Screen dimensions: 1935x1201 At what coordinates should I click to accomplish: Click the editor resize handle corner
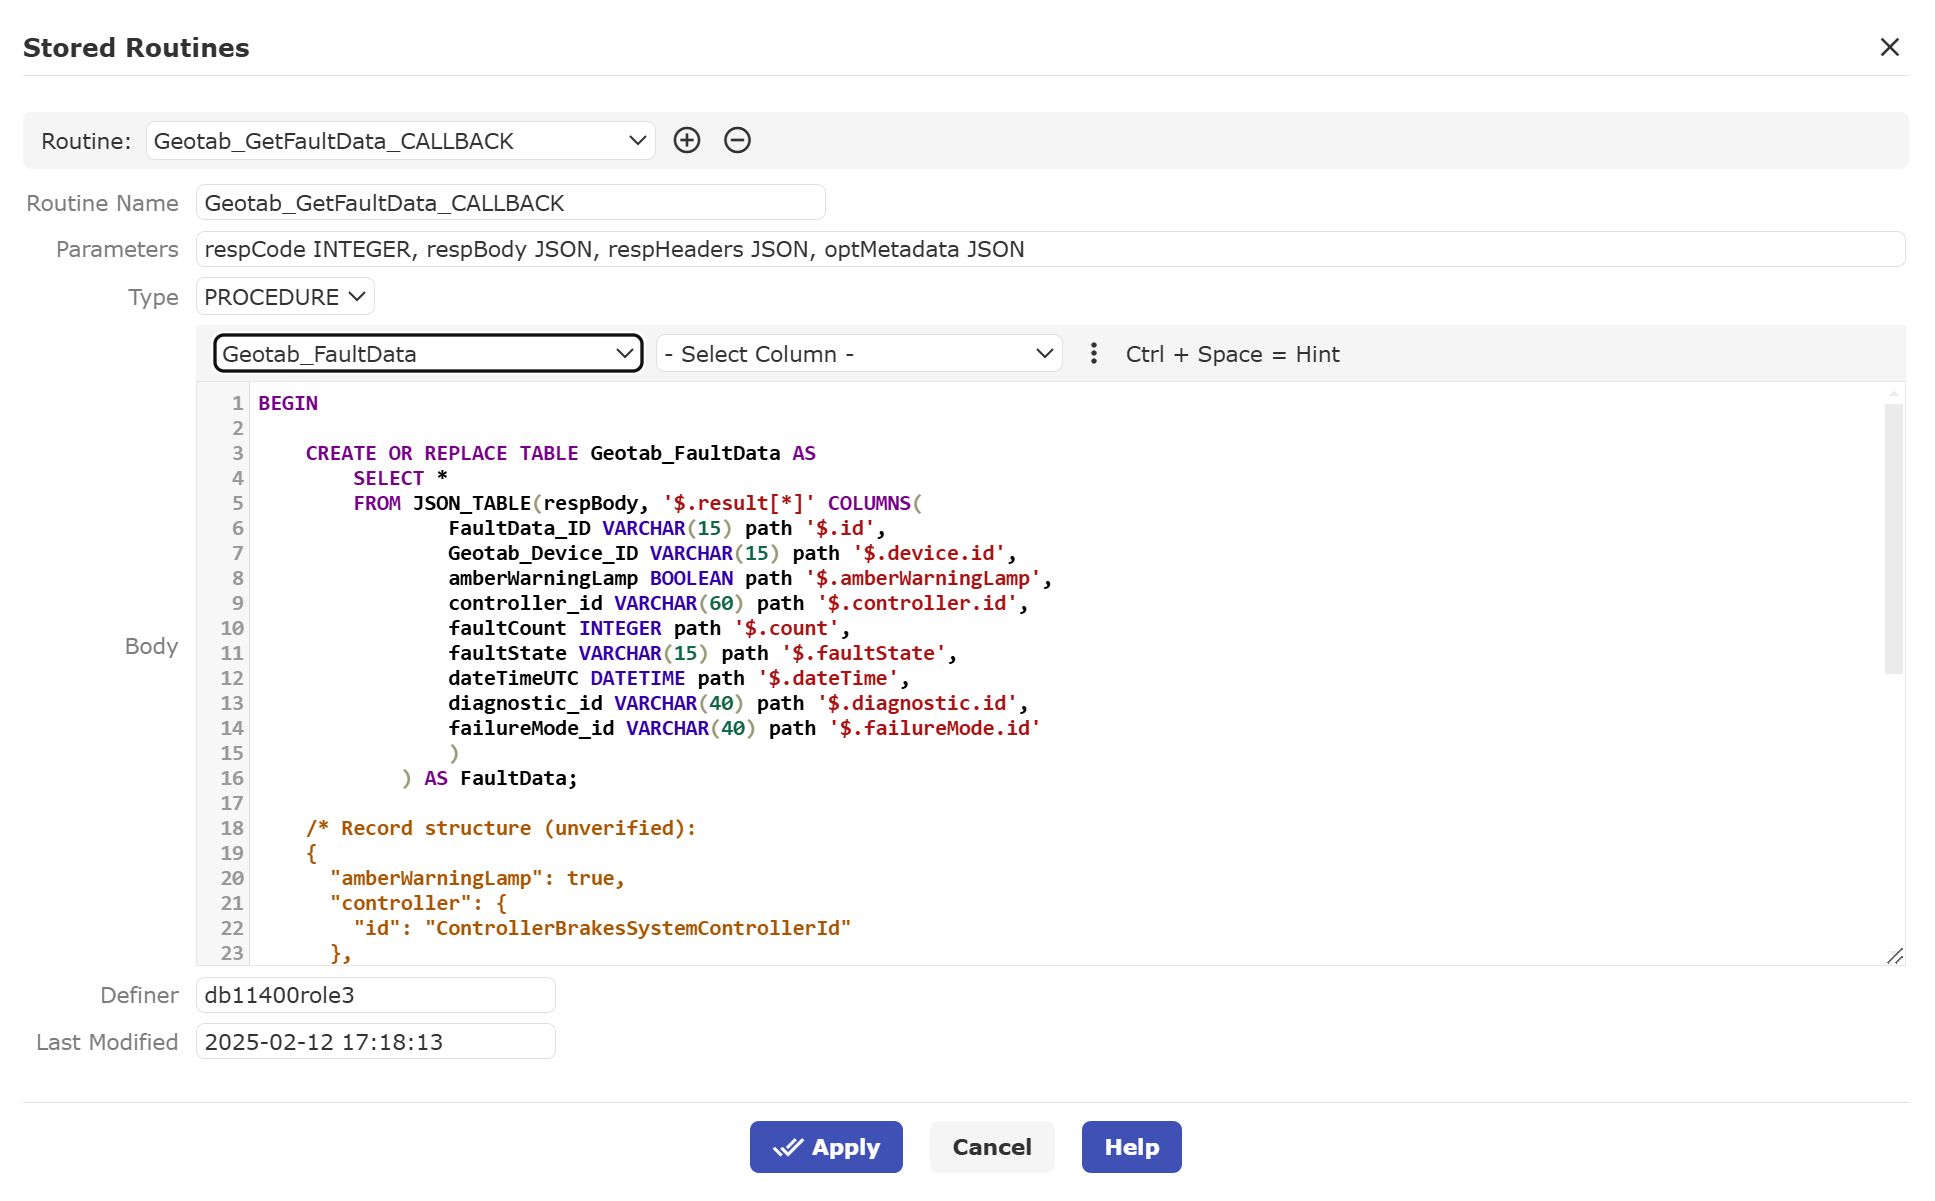pyautogui.click(x=1895, y=956)
